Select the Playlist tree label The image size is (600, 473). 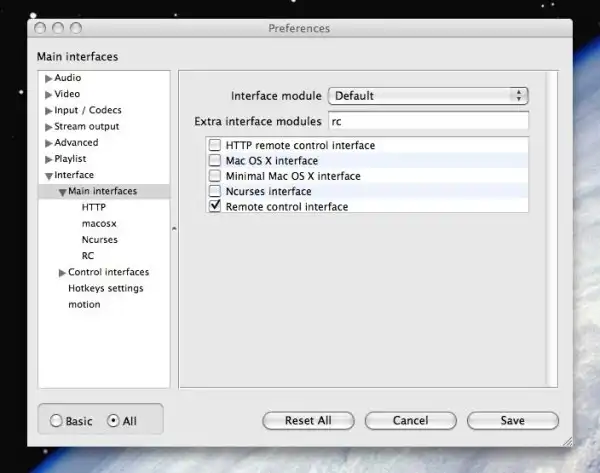click(70, 158)
